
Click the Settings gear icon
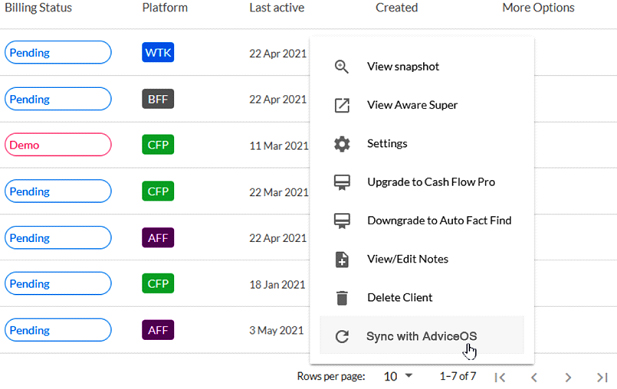pyautogui.click(x=342, y=144)
